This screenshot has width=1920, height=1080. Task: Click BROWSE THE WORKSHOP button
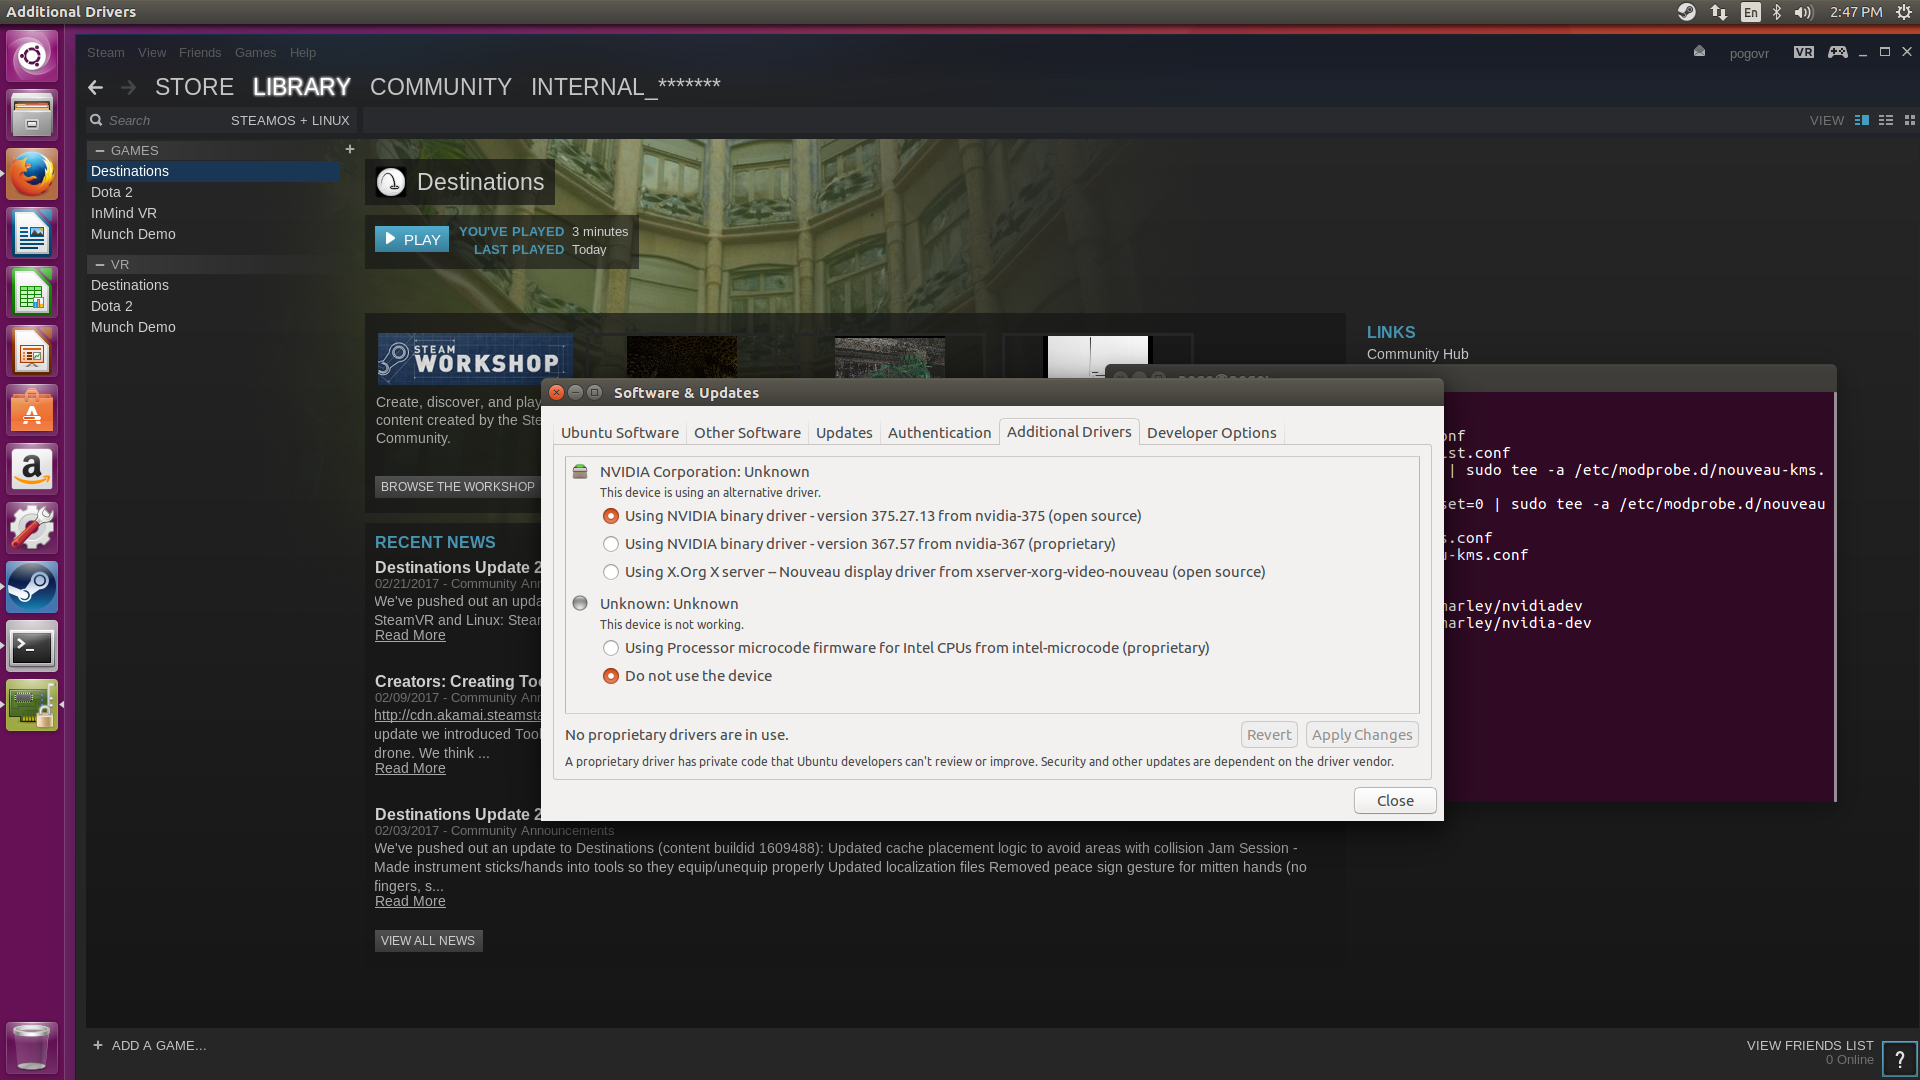click(457, 486)
